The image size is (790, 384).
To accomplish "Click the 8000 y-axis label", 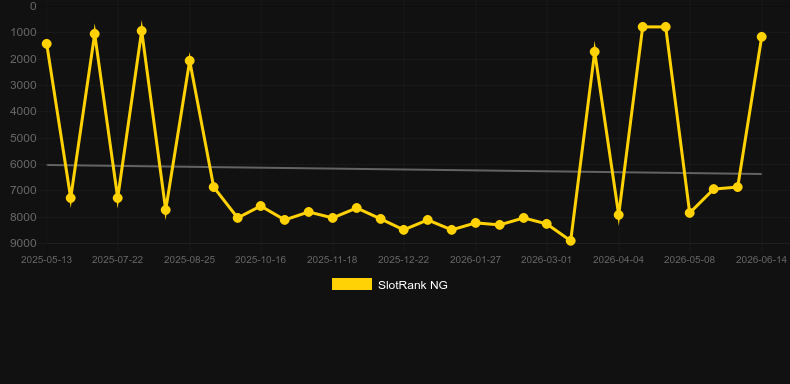I will tap(24, 217).
